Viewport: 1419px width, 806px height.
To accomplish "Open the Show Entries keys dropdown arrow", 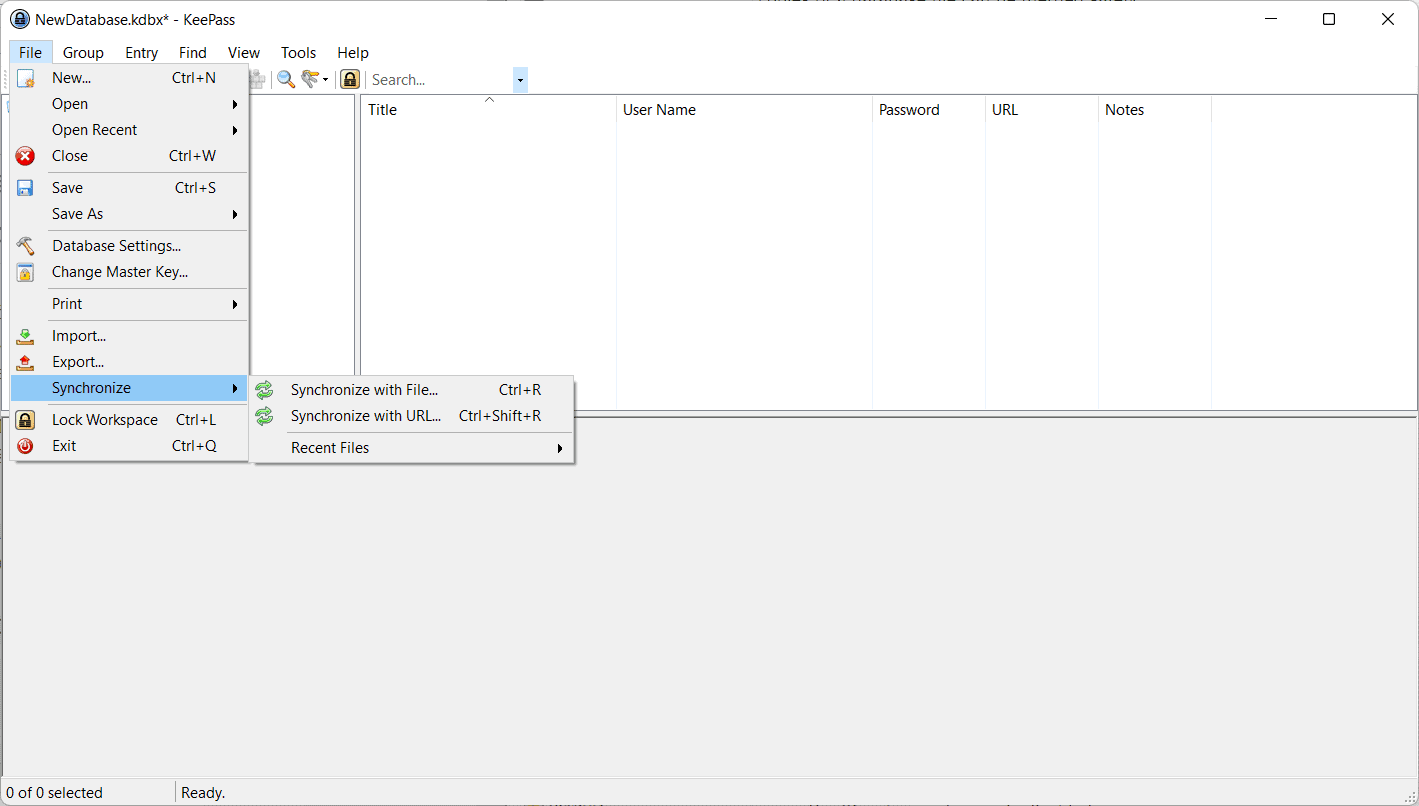I will [326, 80].
